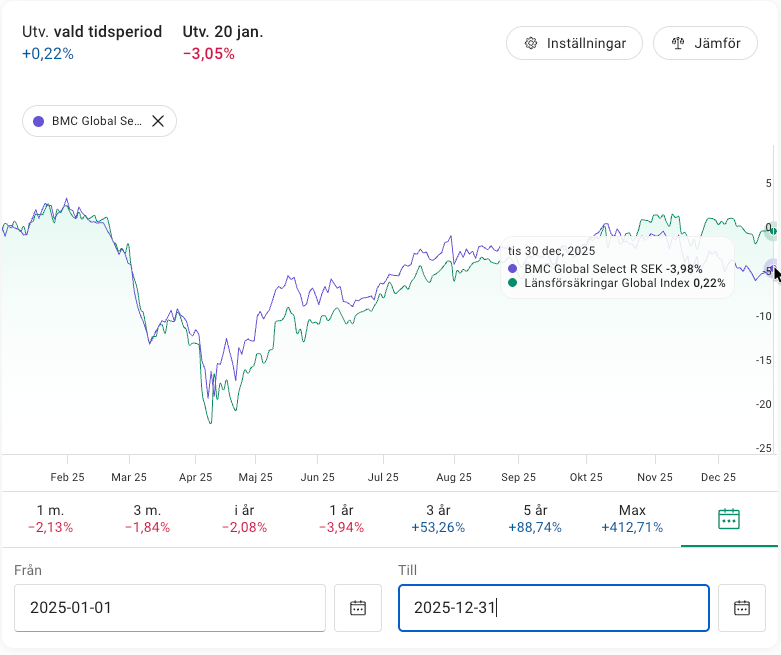
Task: Remove the BMC Global Select chip
Action: [158, 121]
